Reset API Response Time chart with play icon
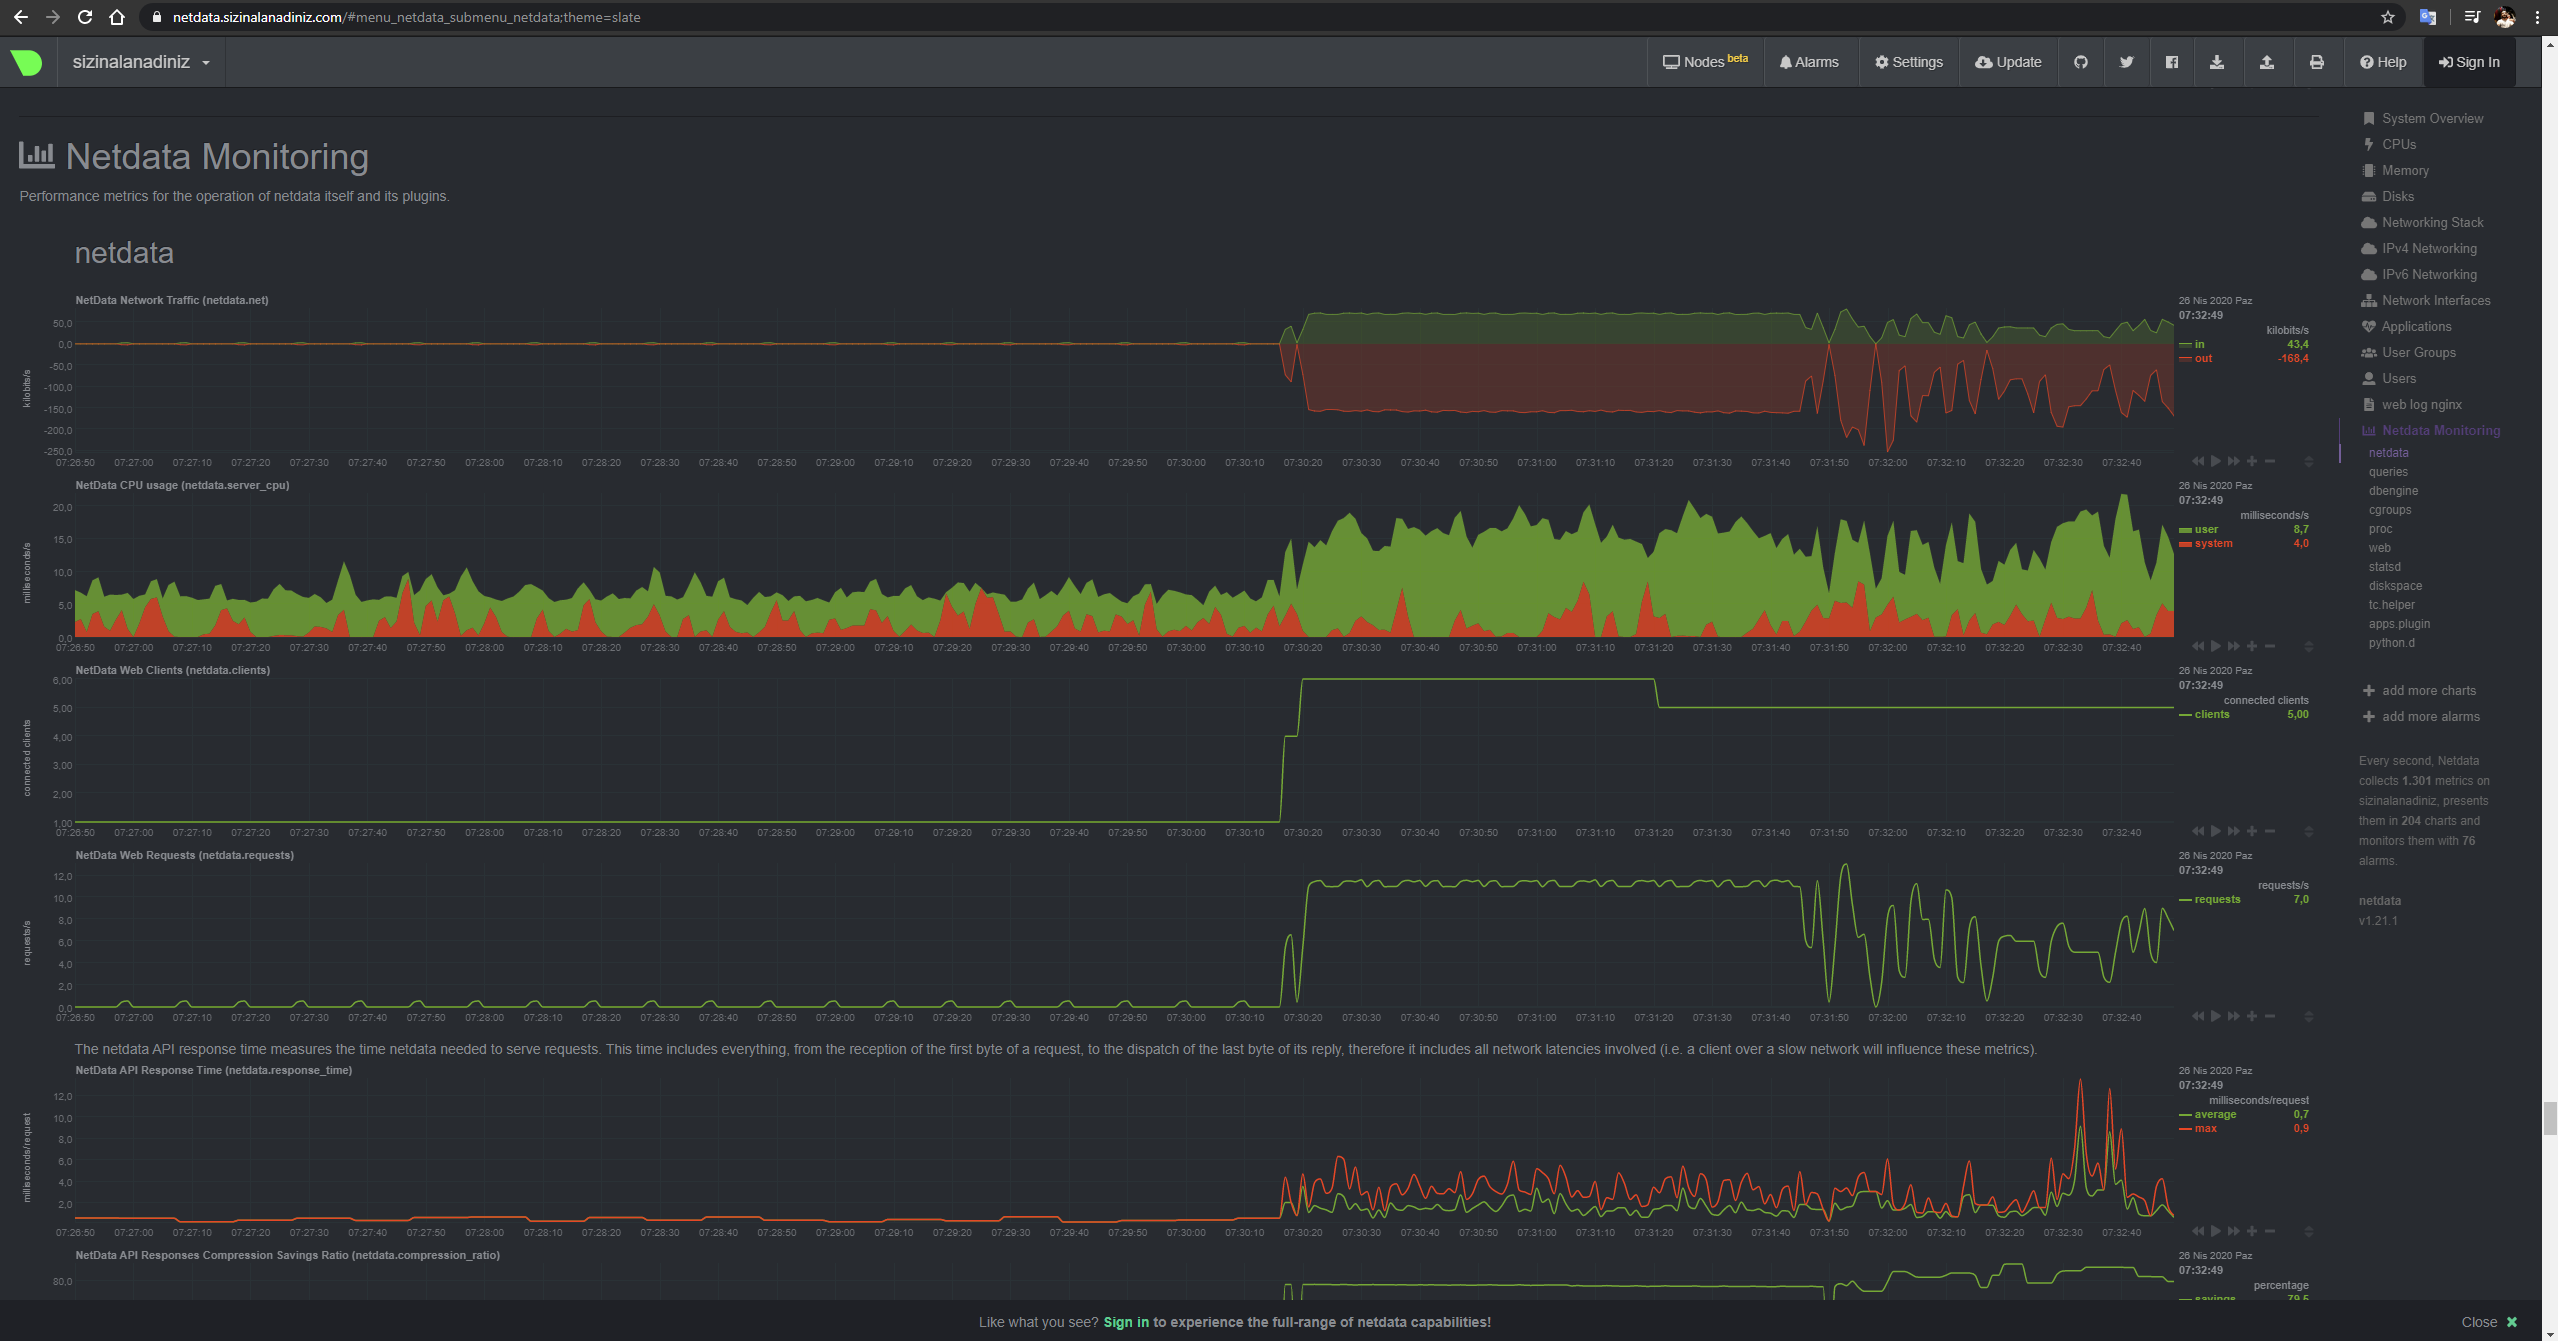 tap(2216, 1231)
